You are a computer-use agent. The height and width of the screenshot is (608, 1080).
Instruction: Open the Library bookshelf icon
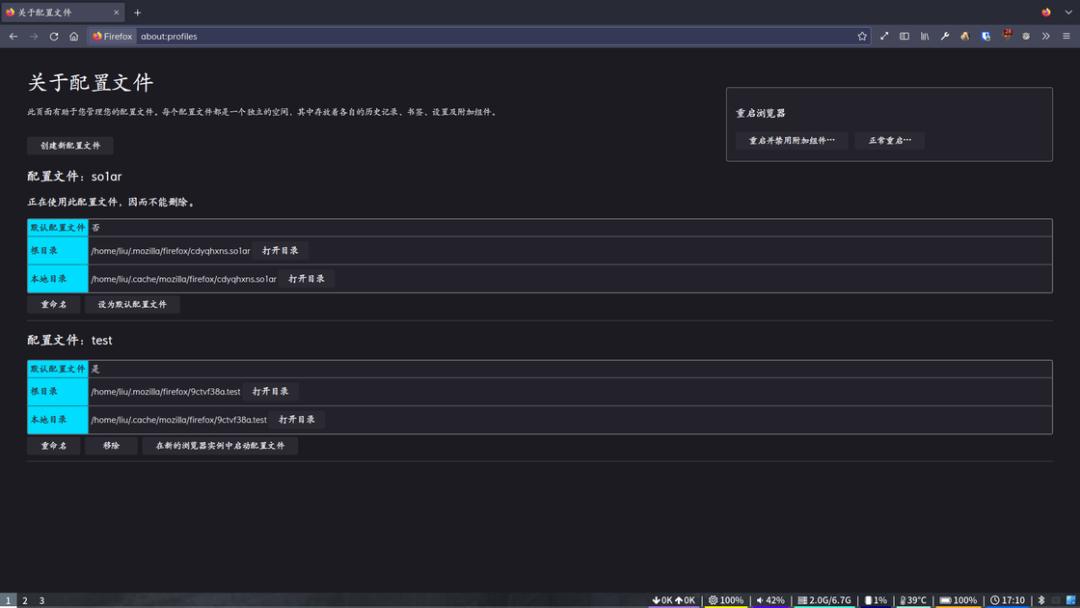pos(924,36)
